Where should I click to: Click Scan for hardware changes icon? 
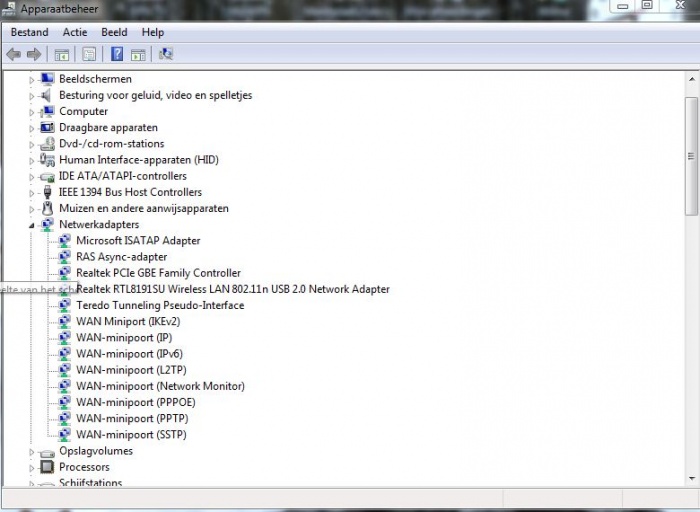[166, 54]
